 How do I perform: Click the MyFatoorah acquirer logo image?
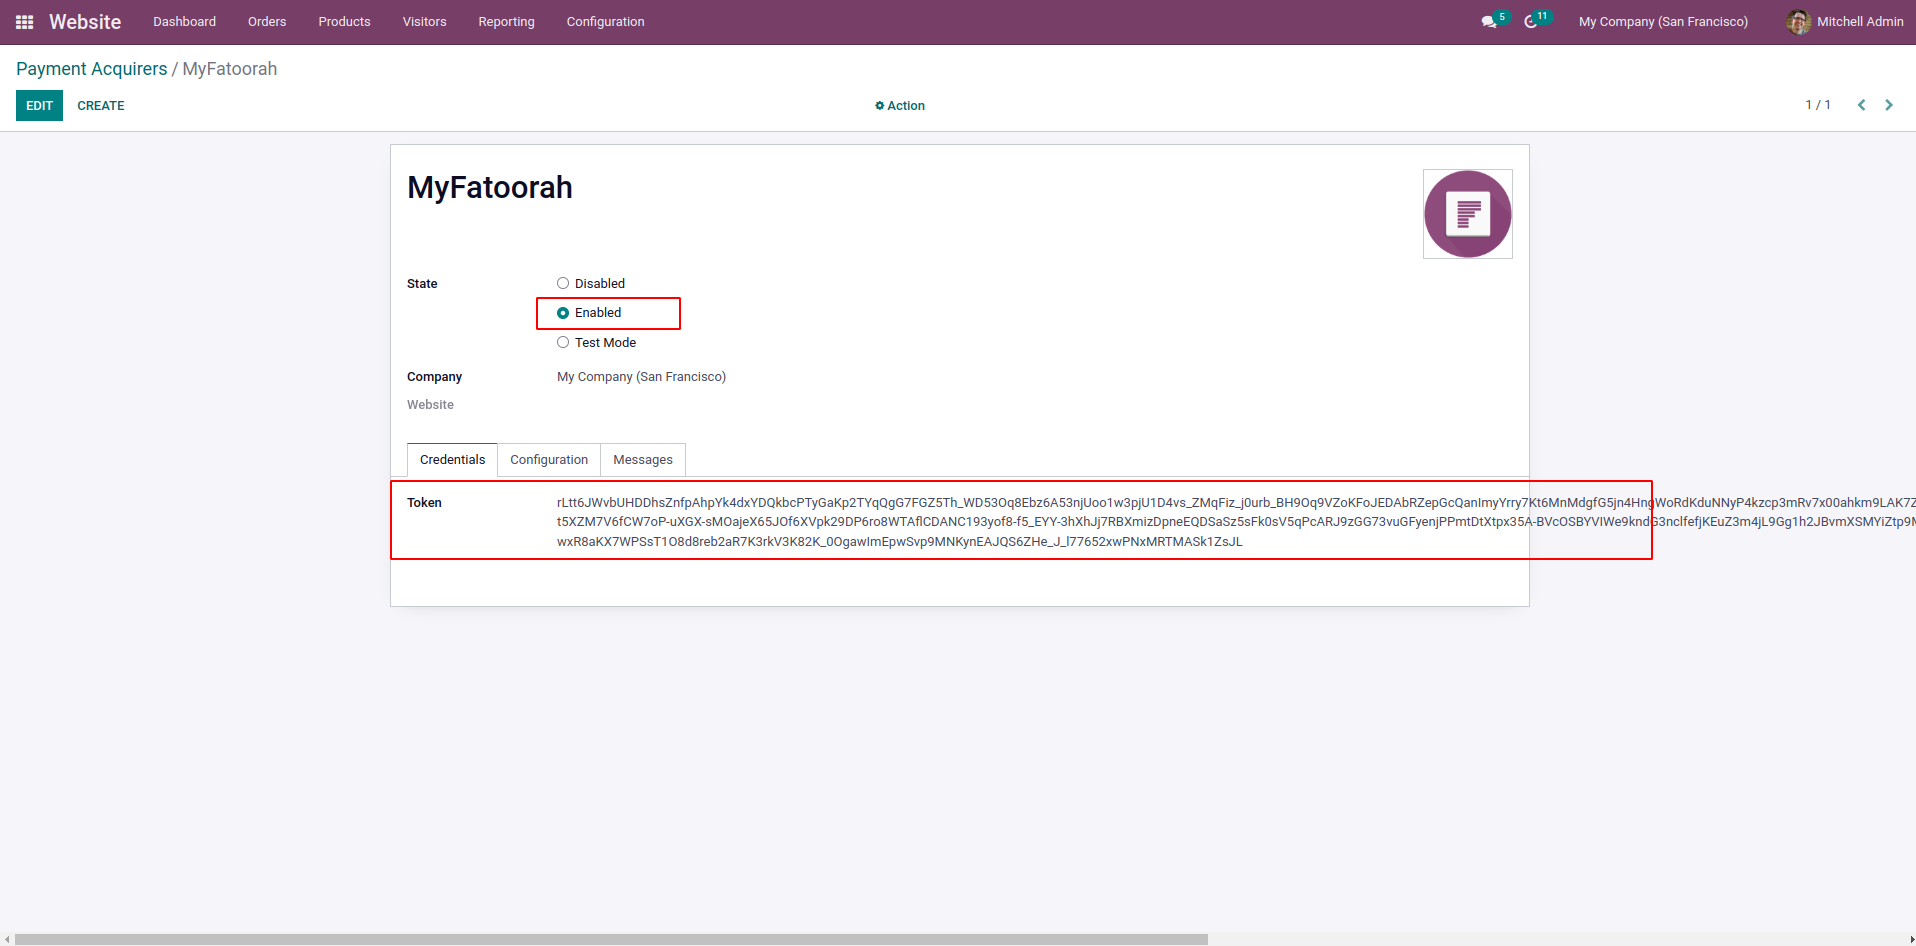(1468, 214)
